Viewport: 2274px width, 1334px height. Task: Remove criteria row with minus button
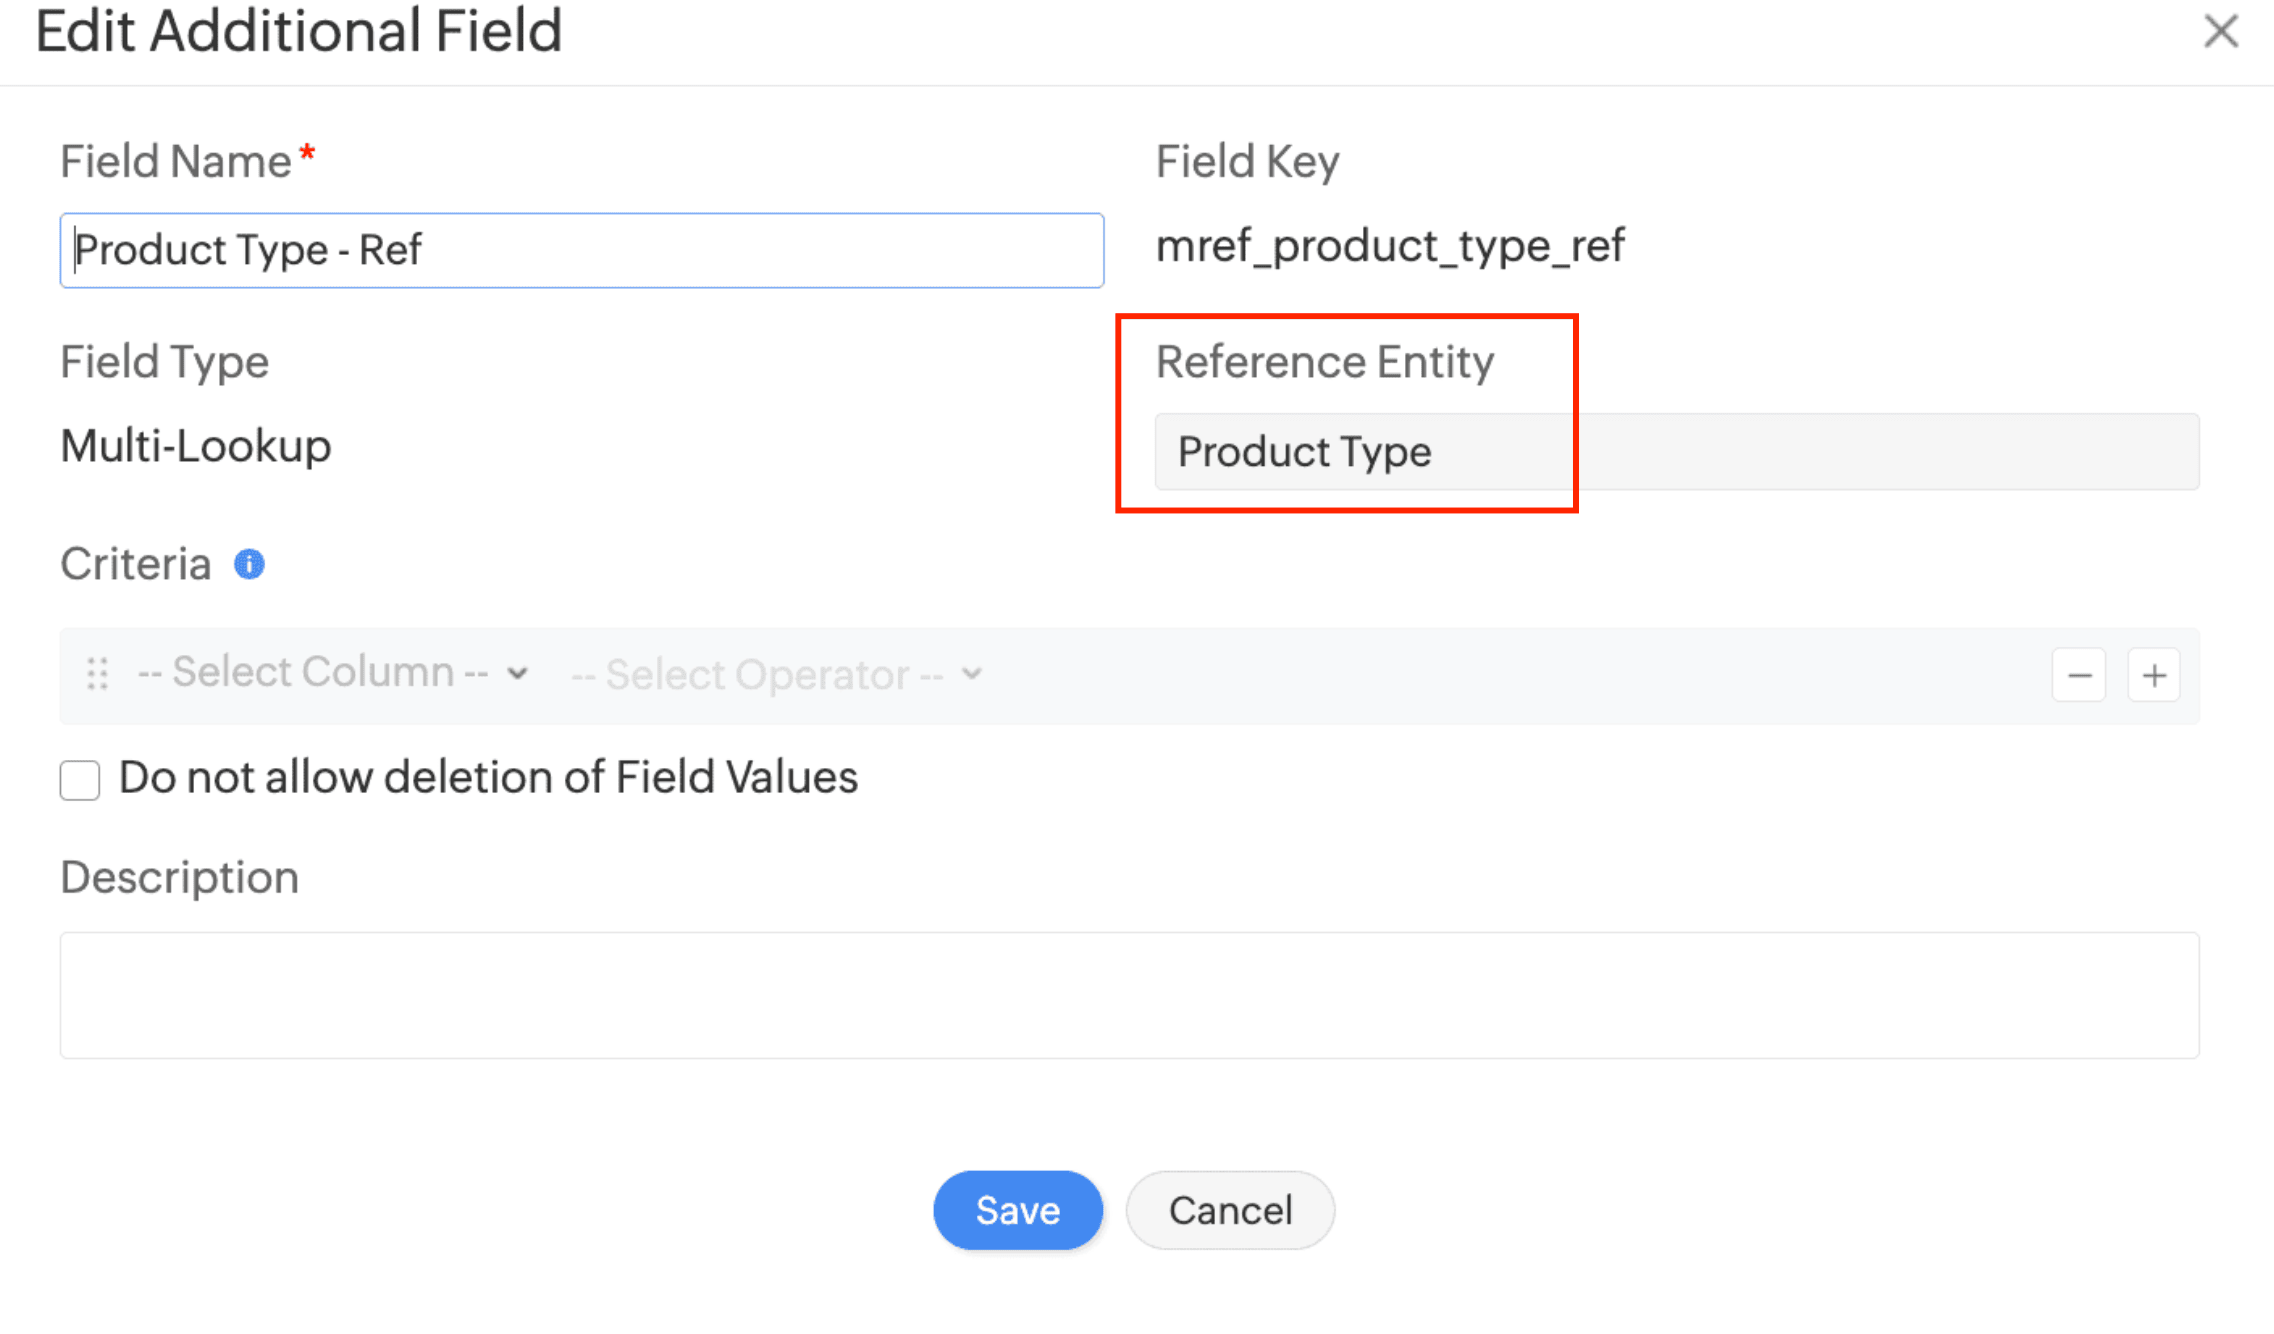[x=2079, y=676]
